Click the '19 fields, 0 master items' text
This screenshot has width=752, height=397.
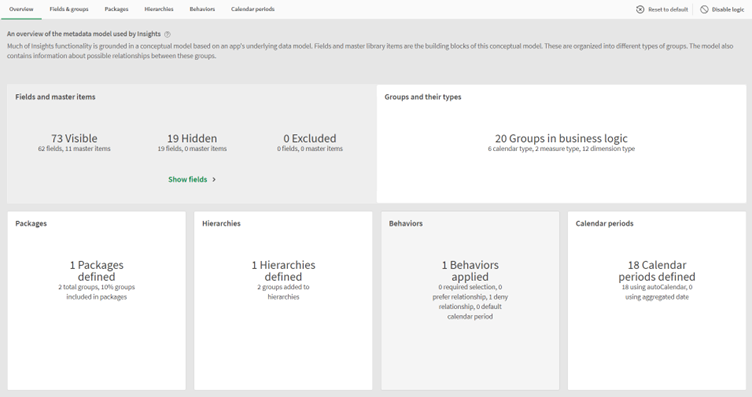point(192,149)
